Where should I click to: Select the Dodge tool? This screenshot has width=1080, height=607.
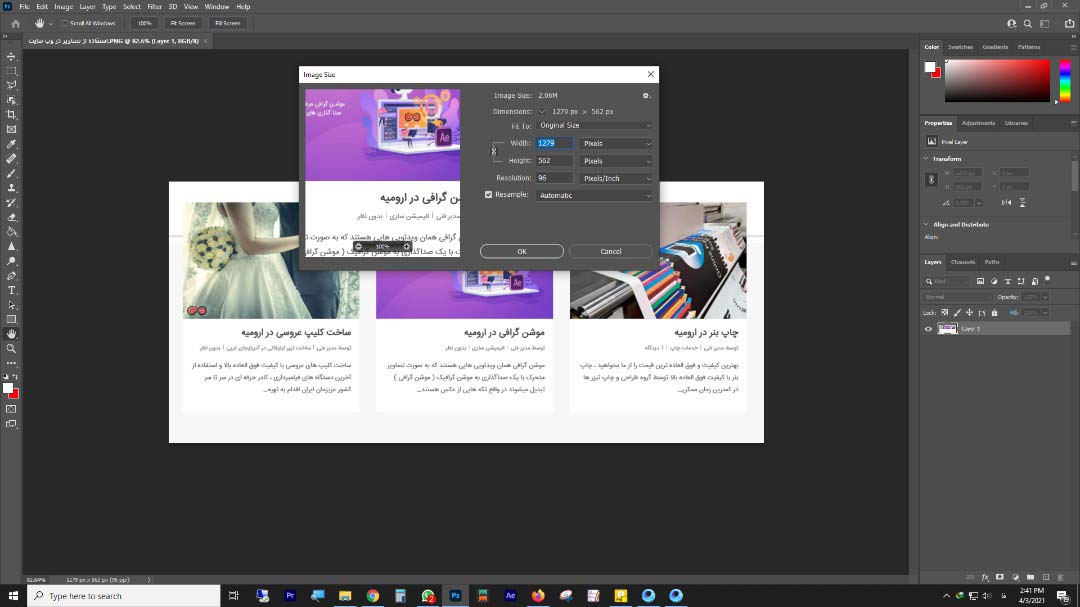click(11, 261)
